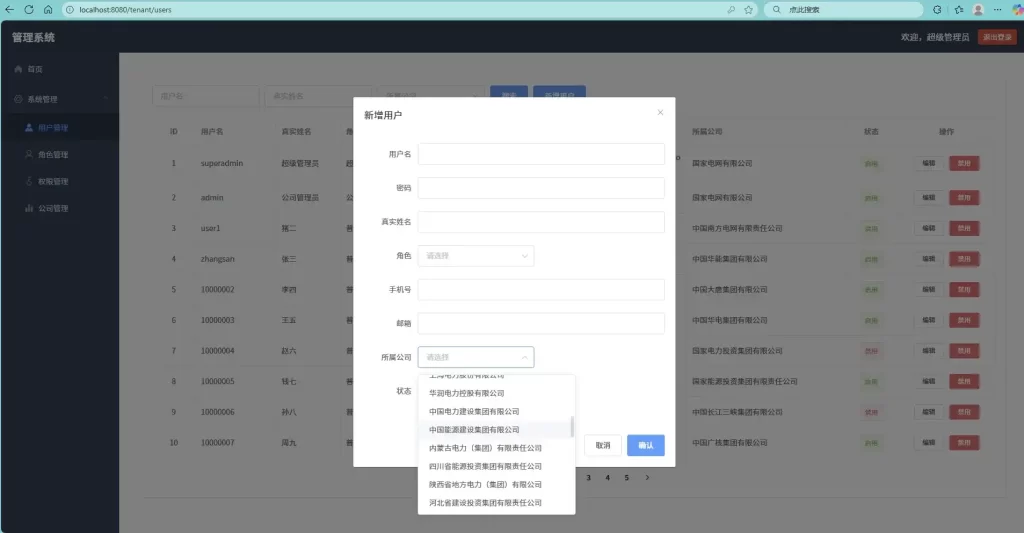The height and width of the screenshot is (533, 1024).
Task: Select the 10000005 username cell
Action: (217, 381)
